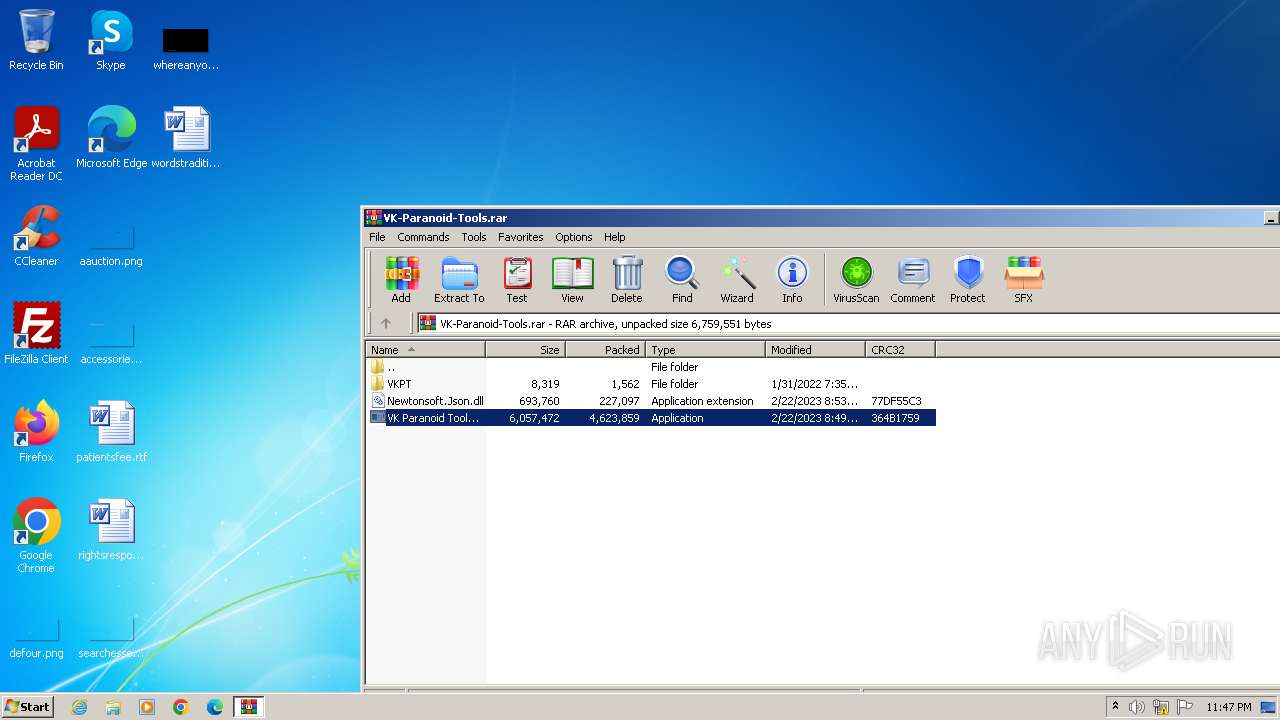Select the Firefox desktop shortcut
1280x720 pixels.
click(36, 432)
